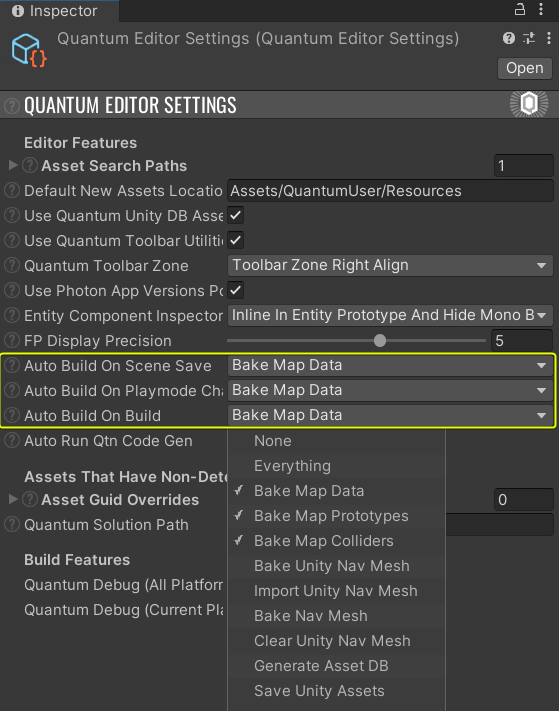The image size is (559, 711).
Task: Open Quantum Toolbar Zone dropdown
Action: (x=390, y=265)
